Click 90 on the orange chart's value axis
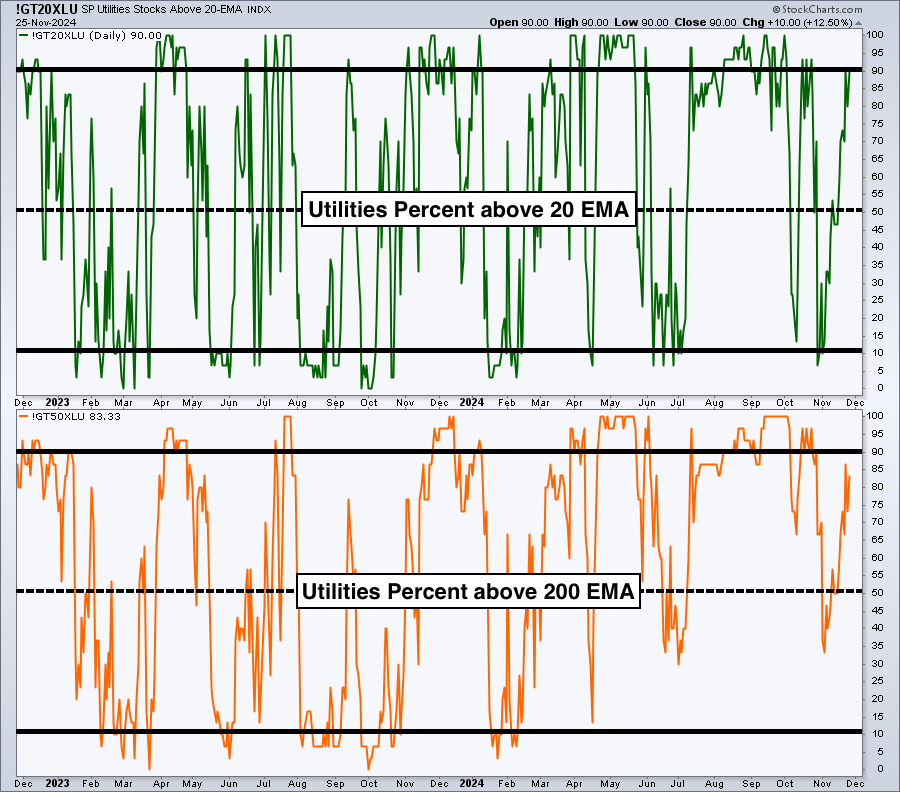This screenshot has width=900, height=792. 877,451
